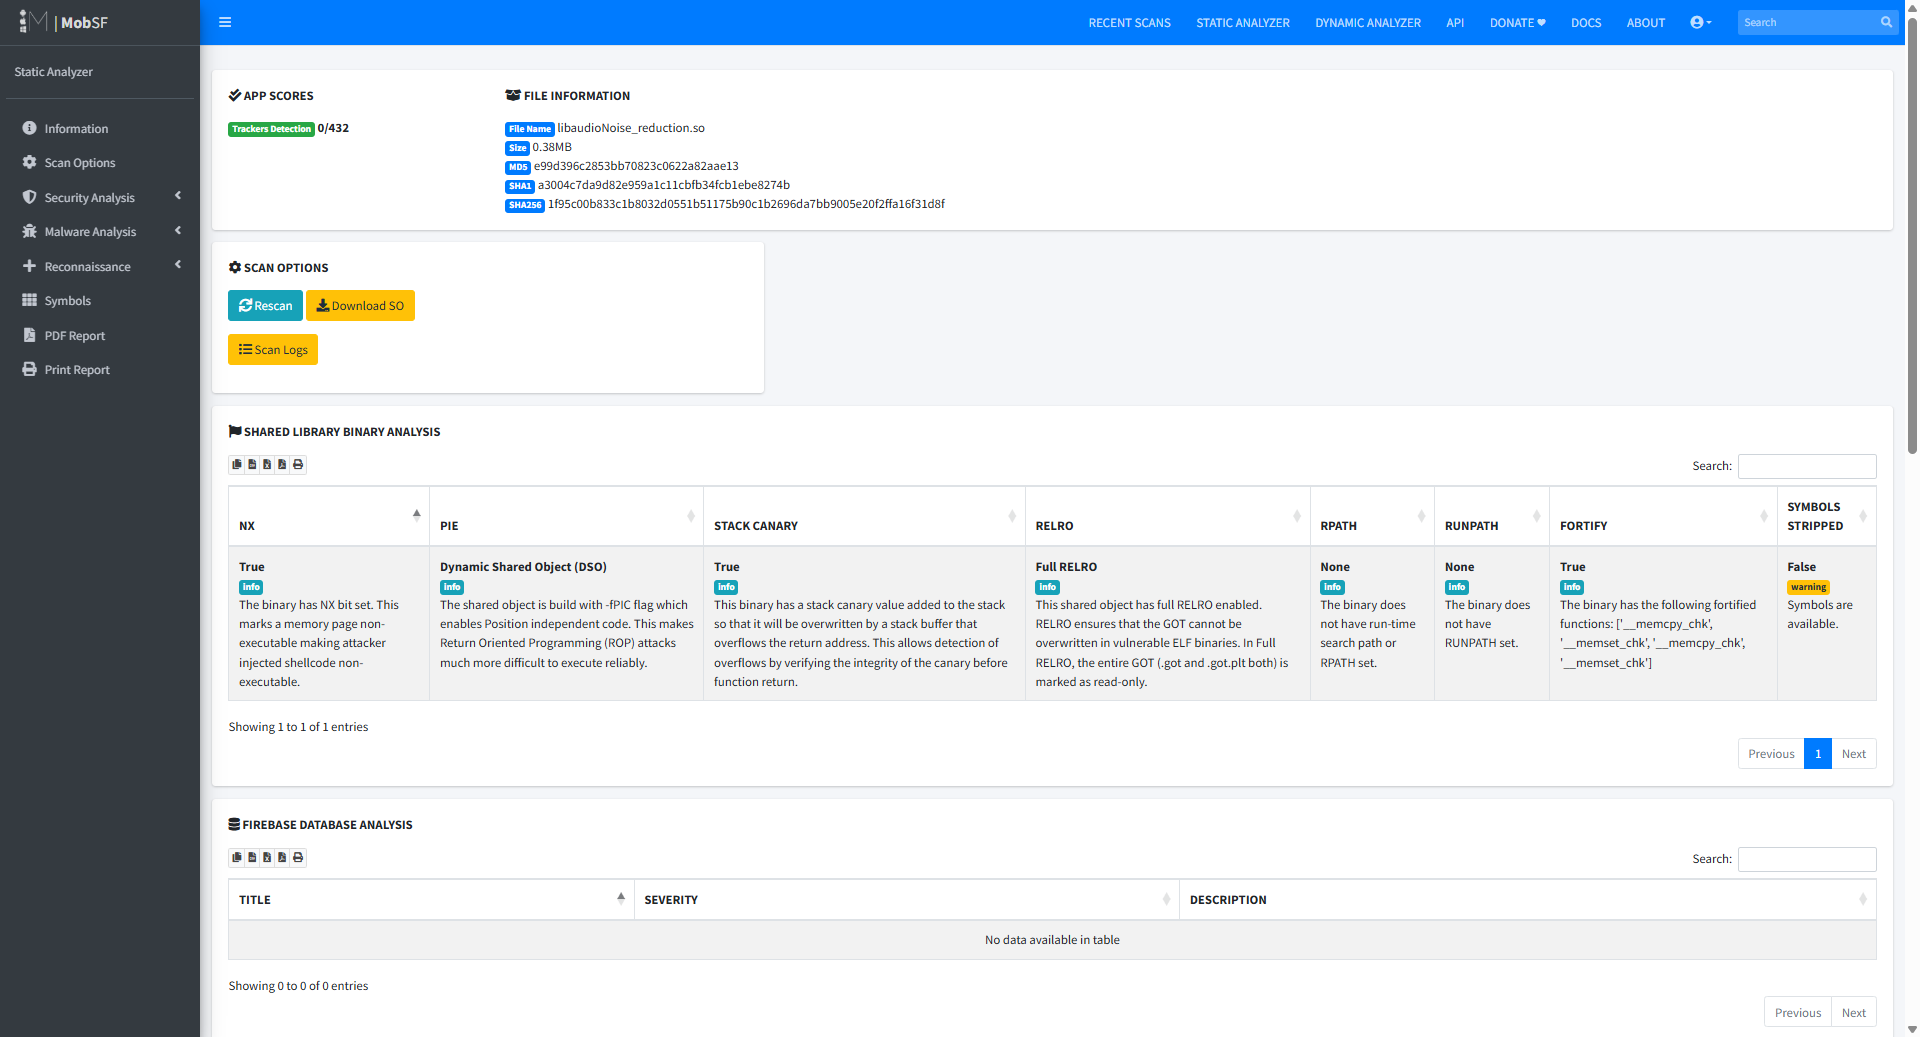Print the Firebase Database Analysis table
This screenshot has width=1920, height=1037.
click(x=298, y=858)
